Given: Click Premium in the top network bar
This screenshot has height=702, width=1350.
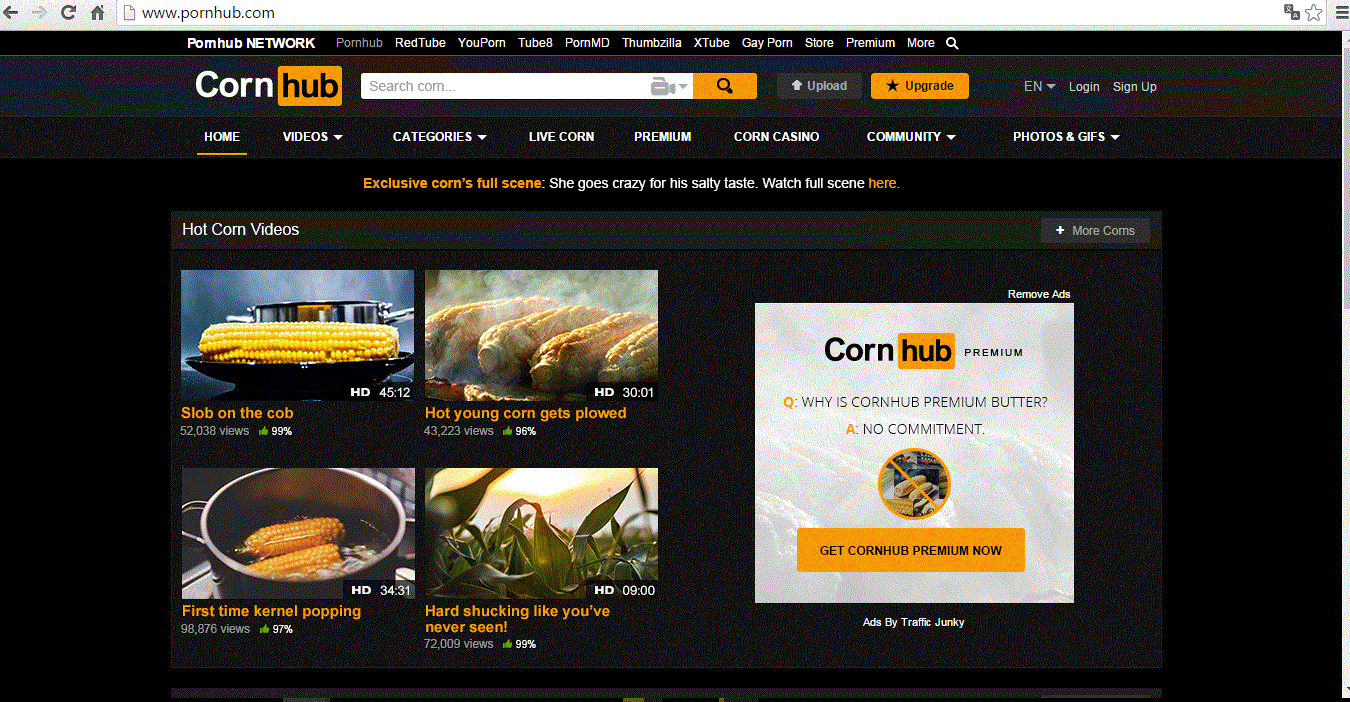Looking at the screenshot, I should (870, 43).
